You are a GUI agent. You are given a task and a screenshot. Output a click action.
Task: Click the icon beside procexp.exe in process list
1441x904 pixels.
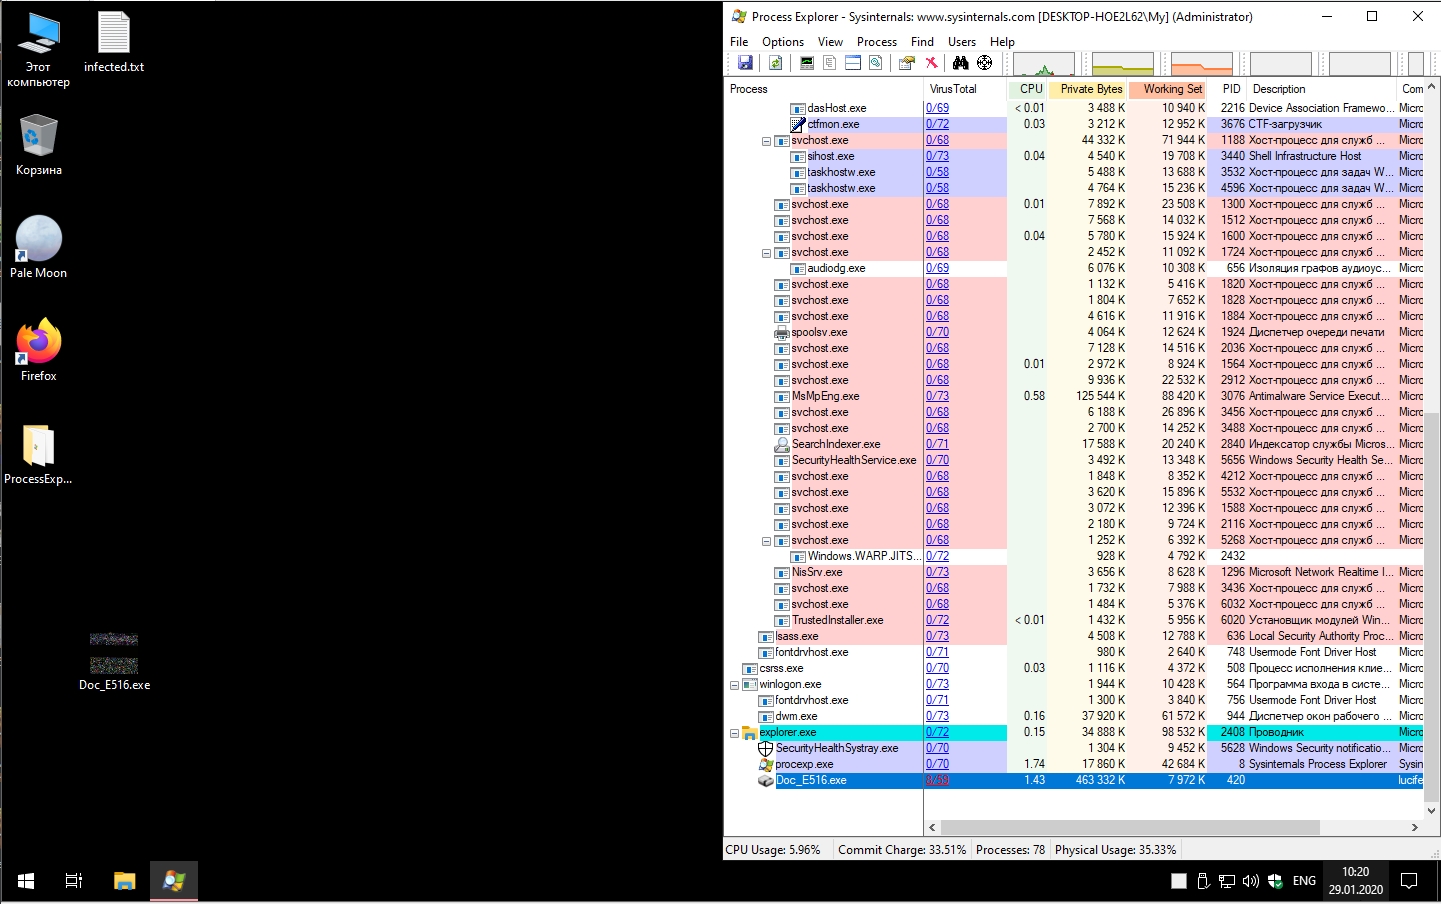pyautogui.click(x=766, y=764)
